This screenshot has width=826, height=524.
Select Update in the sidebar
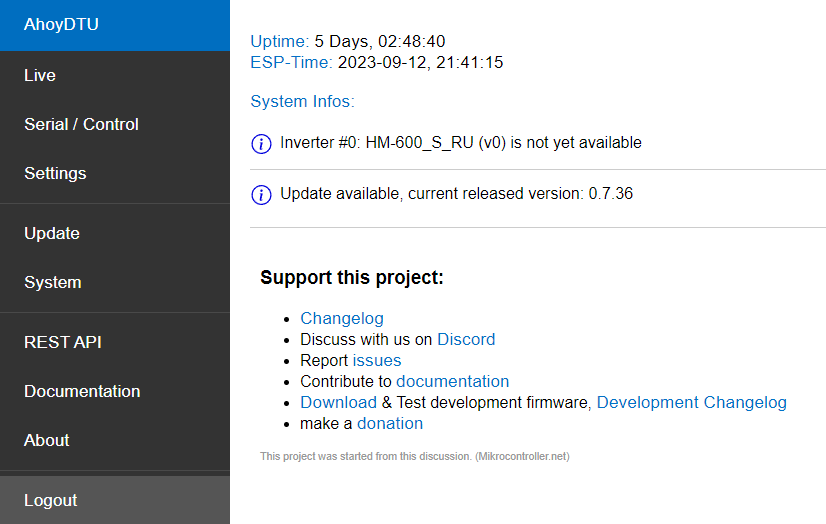point(52,233)
